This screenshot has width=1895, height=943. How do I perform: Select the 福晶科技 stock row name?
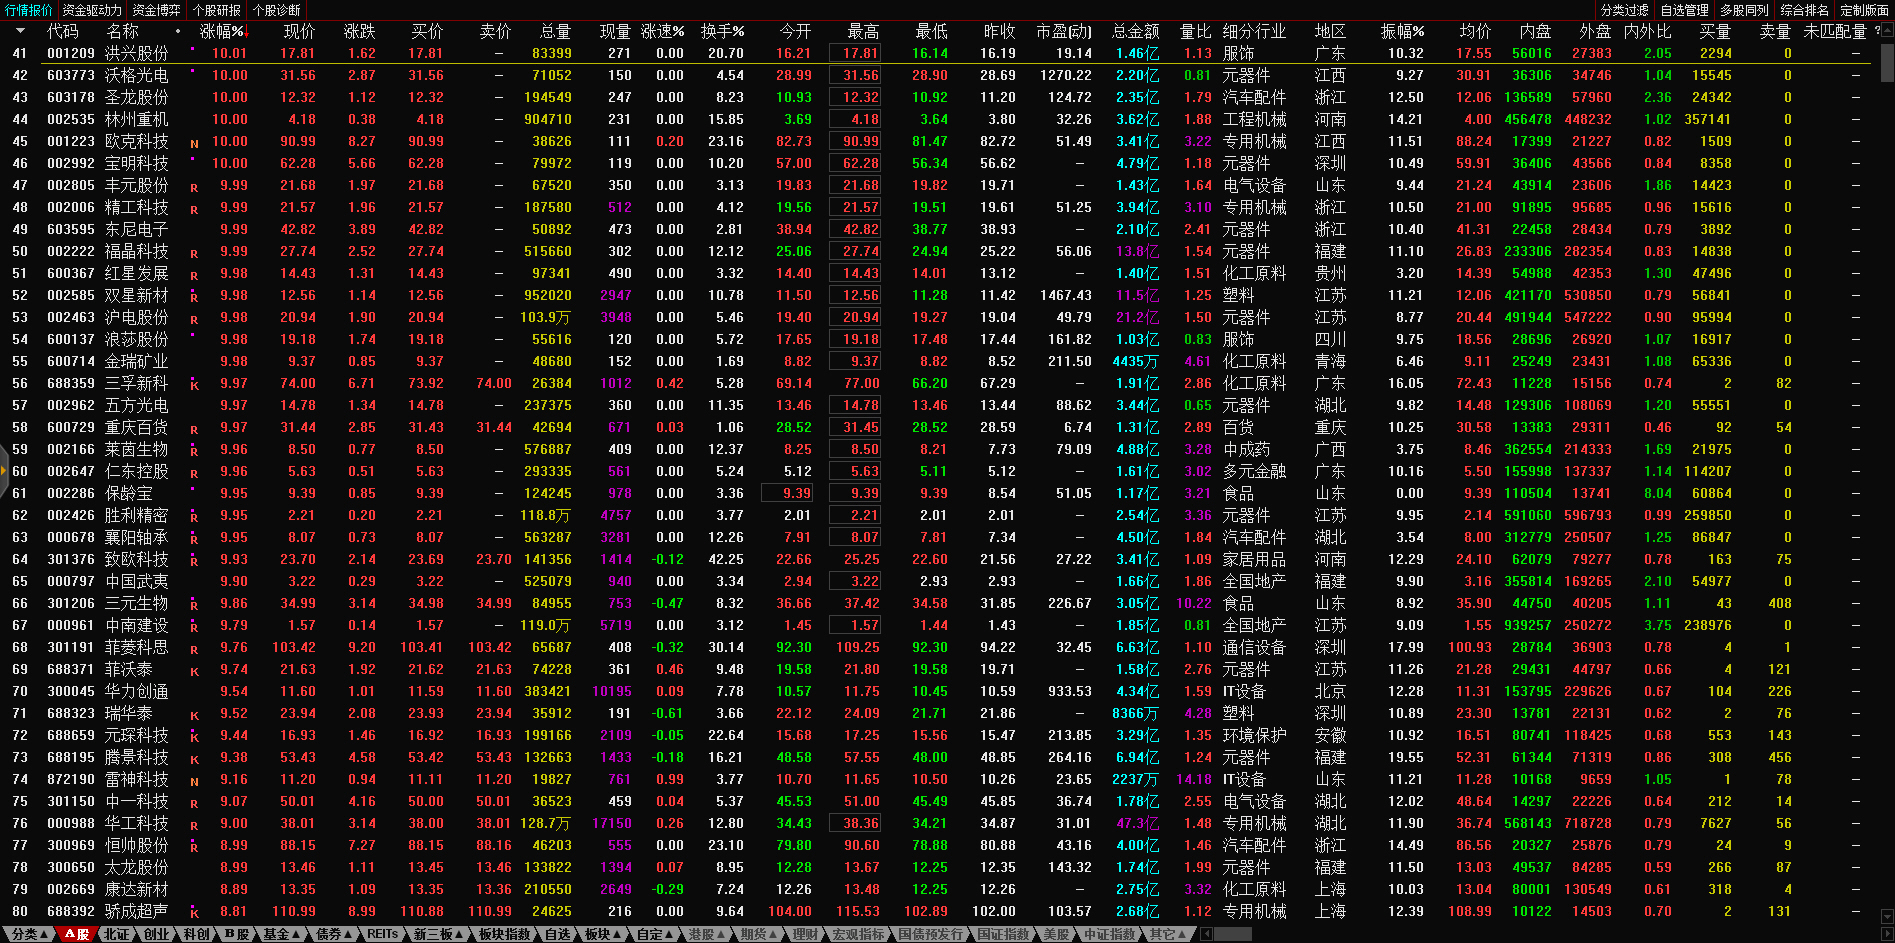[x=136, y=252]
